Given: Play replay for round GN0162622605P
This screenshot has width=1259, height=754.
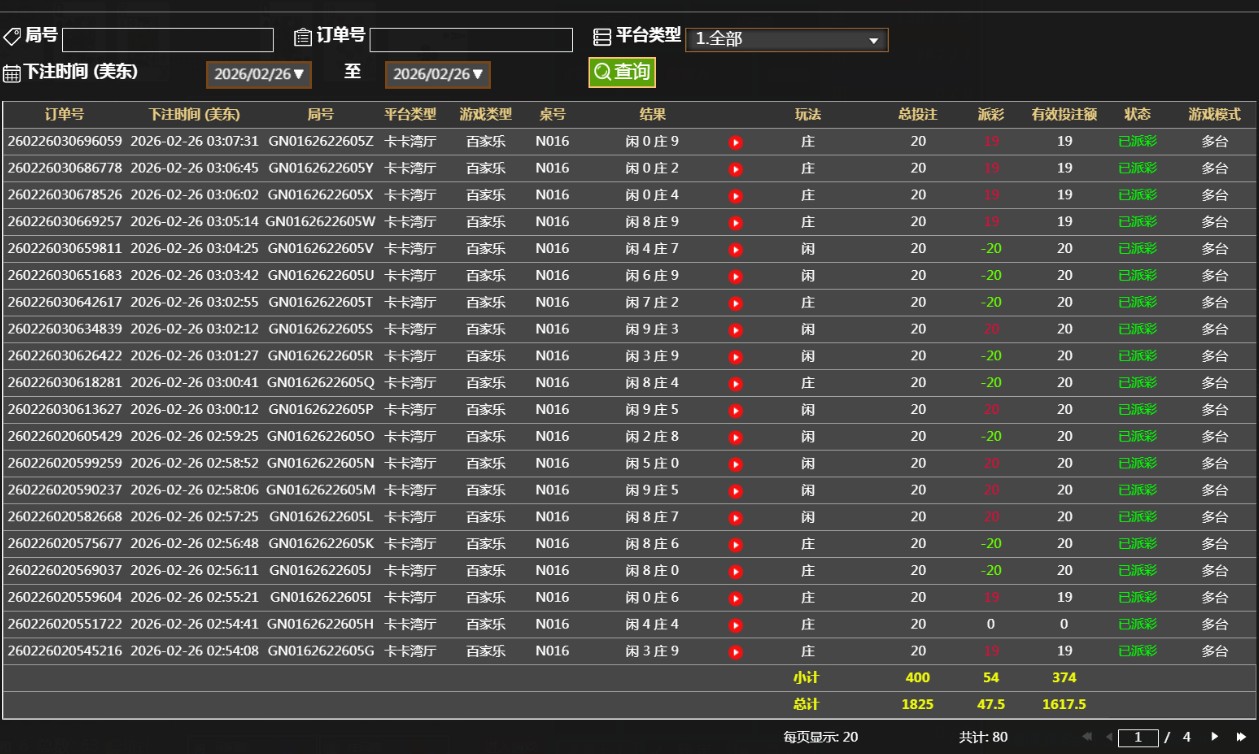Looking at the screenshot, I should [736, 411].
